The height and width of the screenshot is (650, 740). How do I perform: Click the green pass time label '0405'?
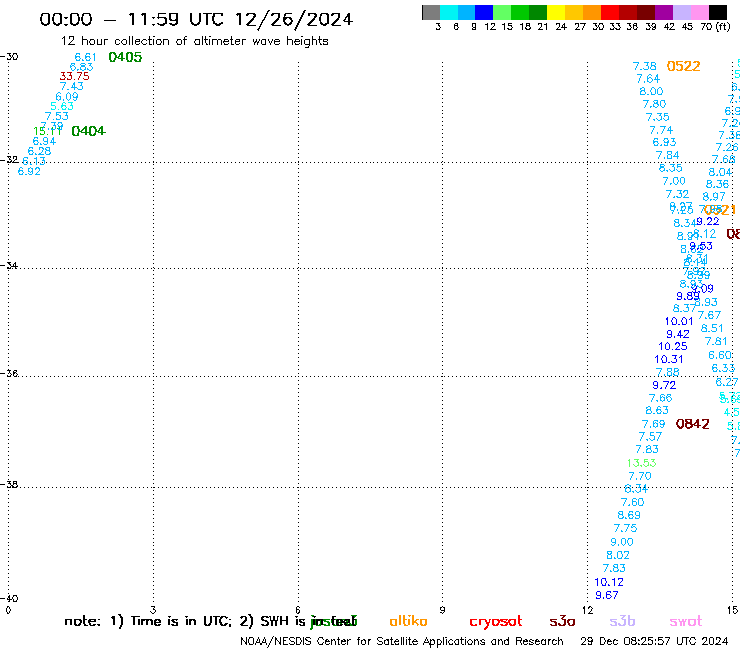point(125,57)
